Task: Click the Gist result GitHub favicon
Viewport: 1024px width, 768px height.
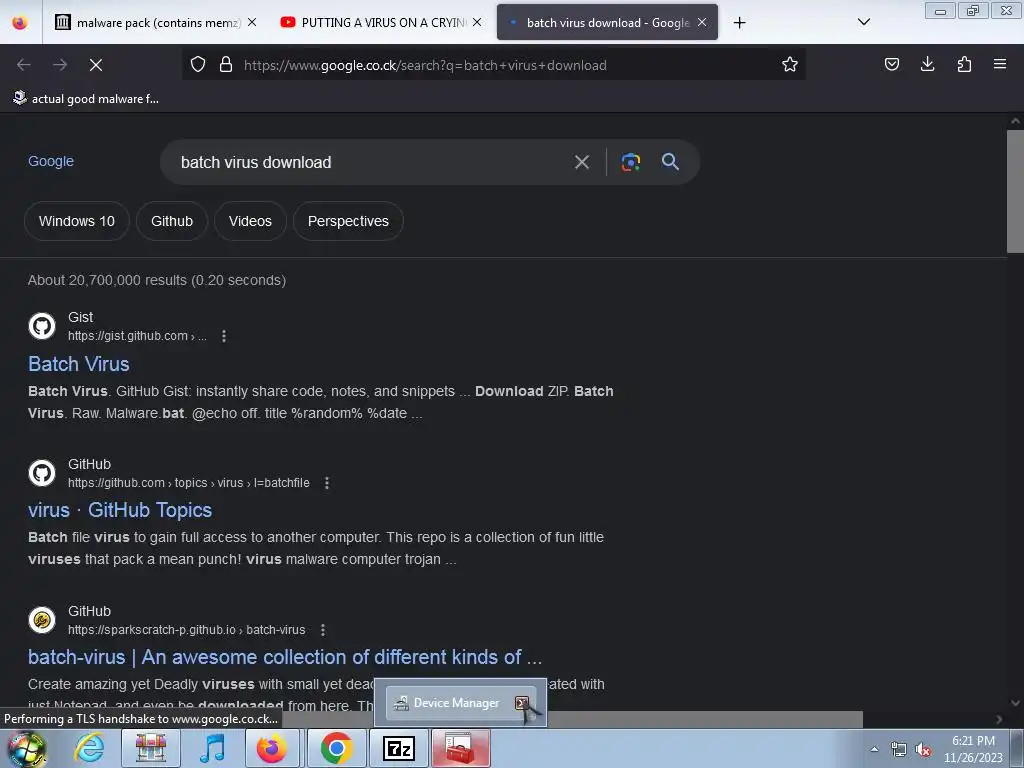Action: 42,326
